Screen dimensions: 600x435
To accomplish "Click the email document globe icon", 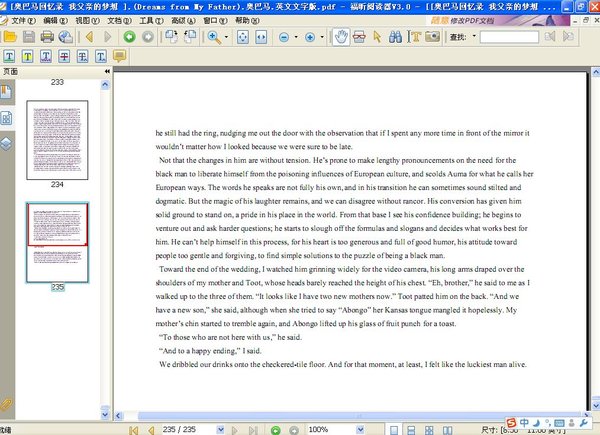I will pos(65,37).
